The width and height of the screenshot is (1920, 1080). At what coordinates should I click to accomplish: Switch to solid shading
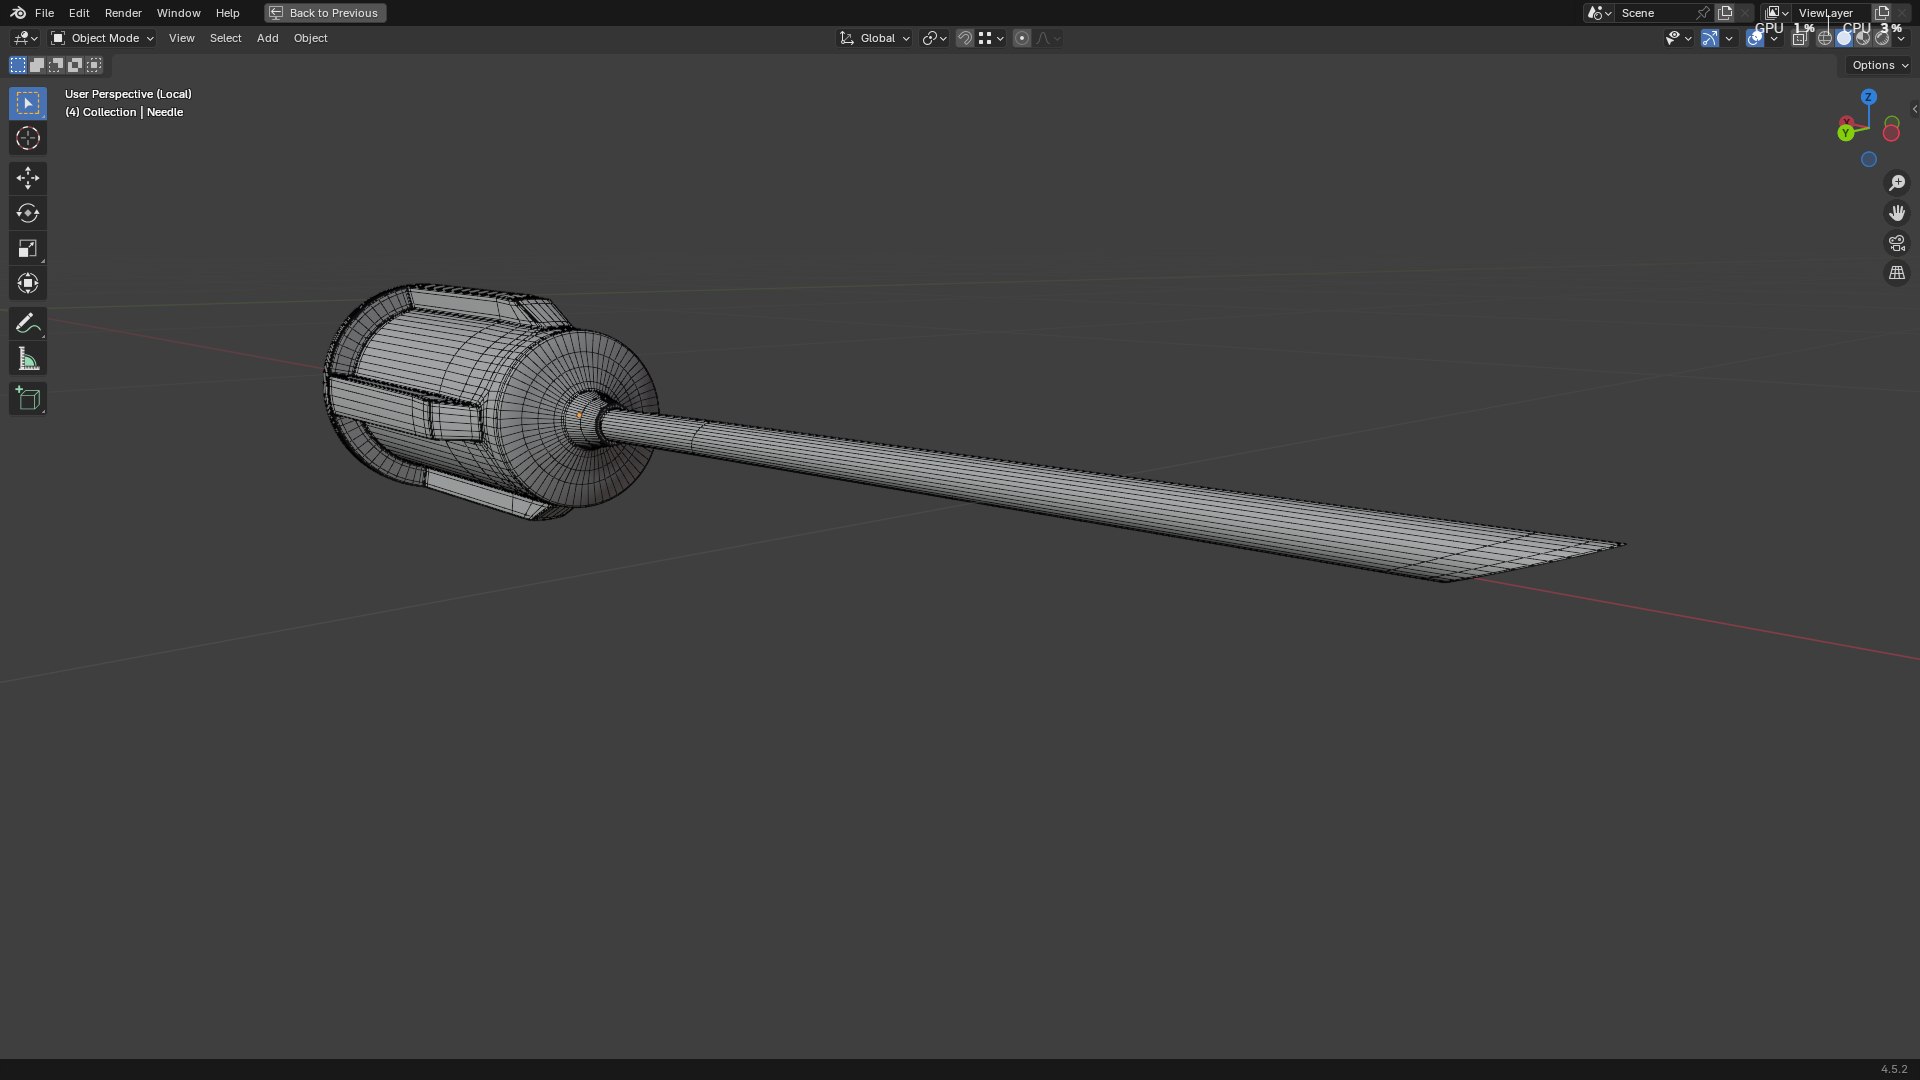1844,38
